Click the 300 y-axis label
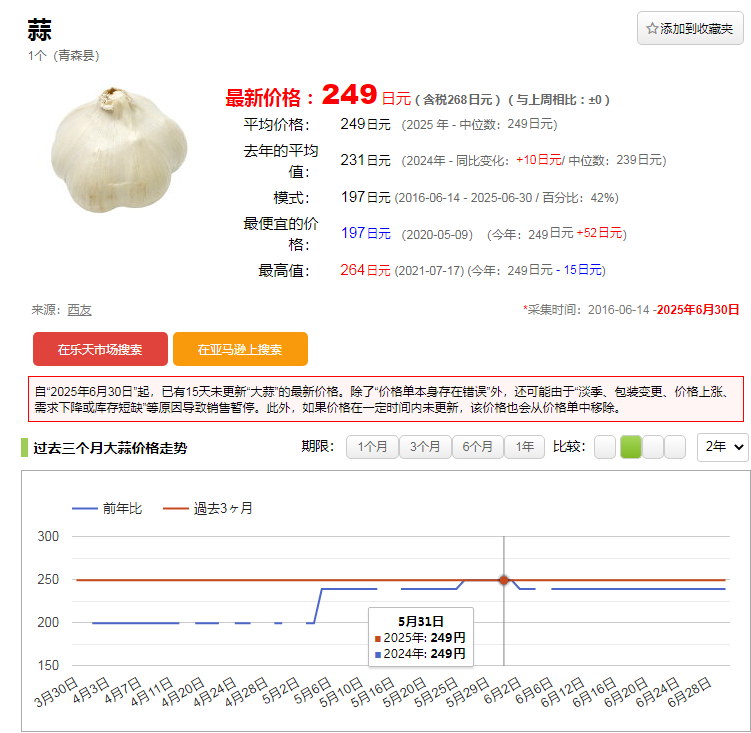 (48, 537)
